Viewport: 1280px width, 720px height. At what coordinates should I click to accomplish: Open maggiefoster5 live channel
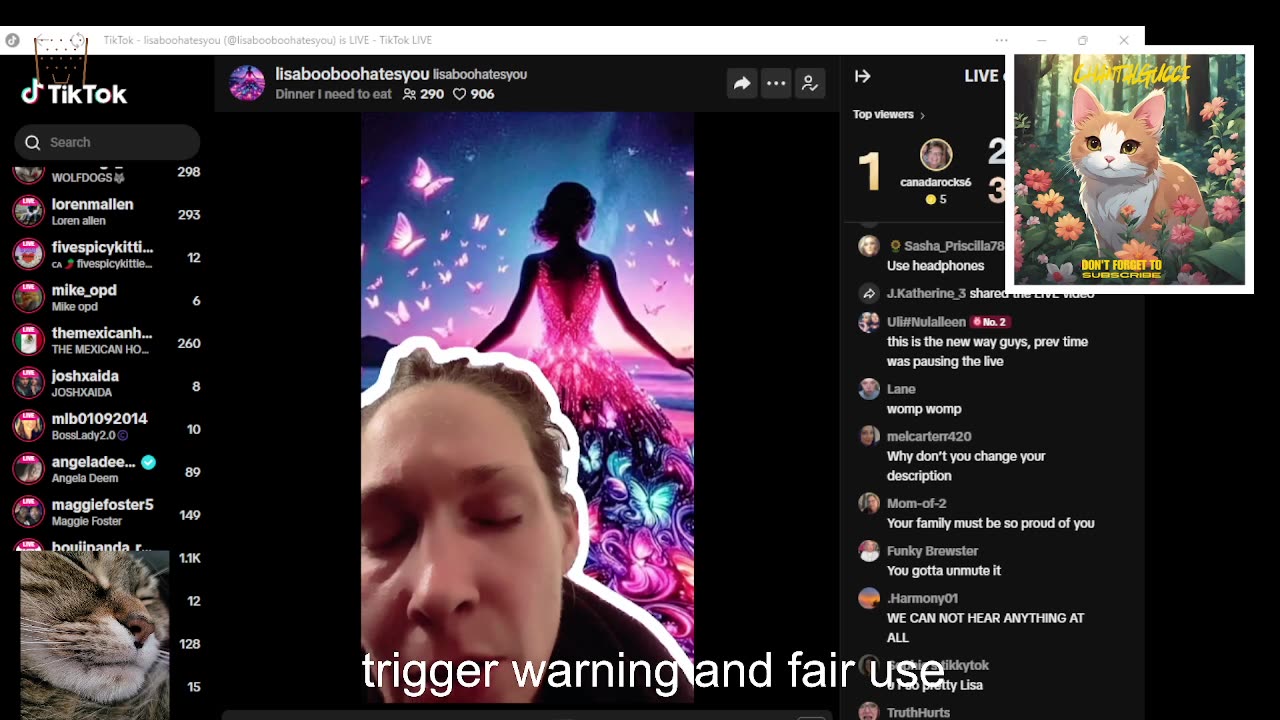pyautogui.click(x=107, y=512)
